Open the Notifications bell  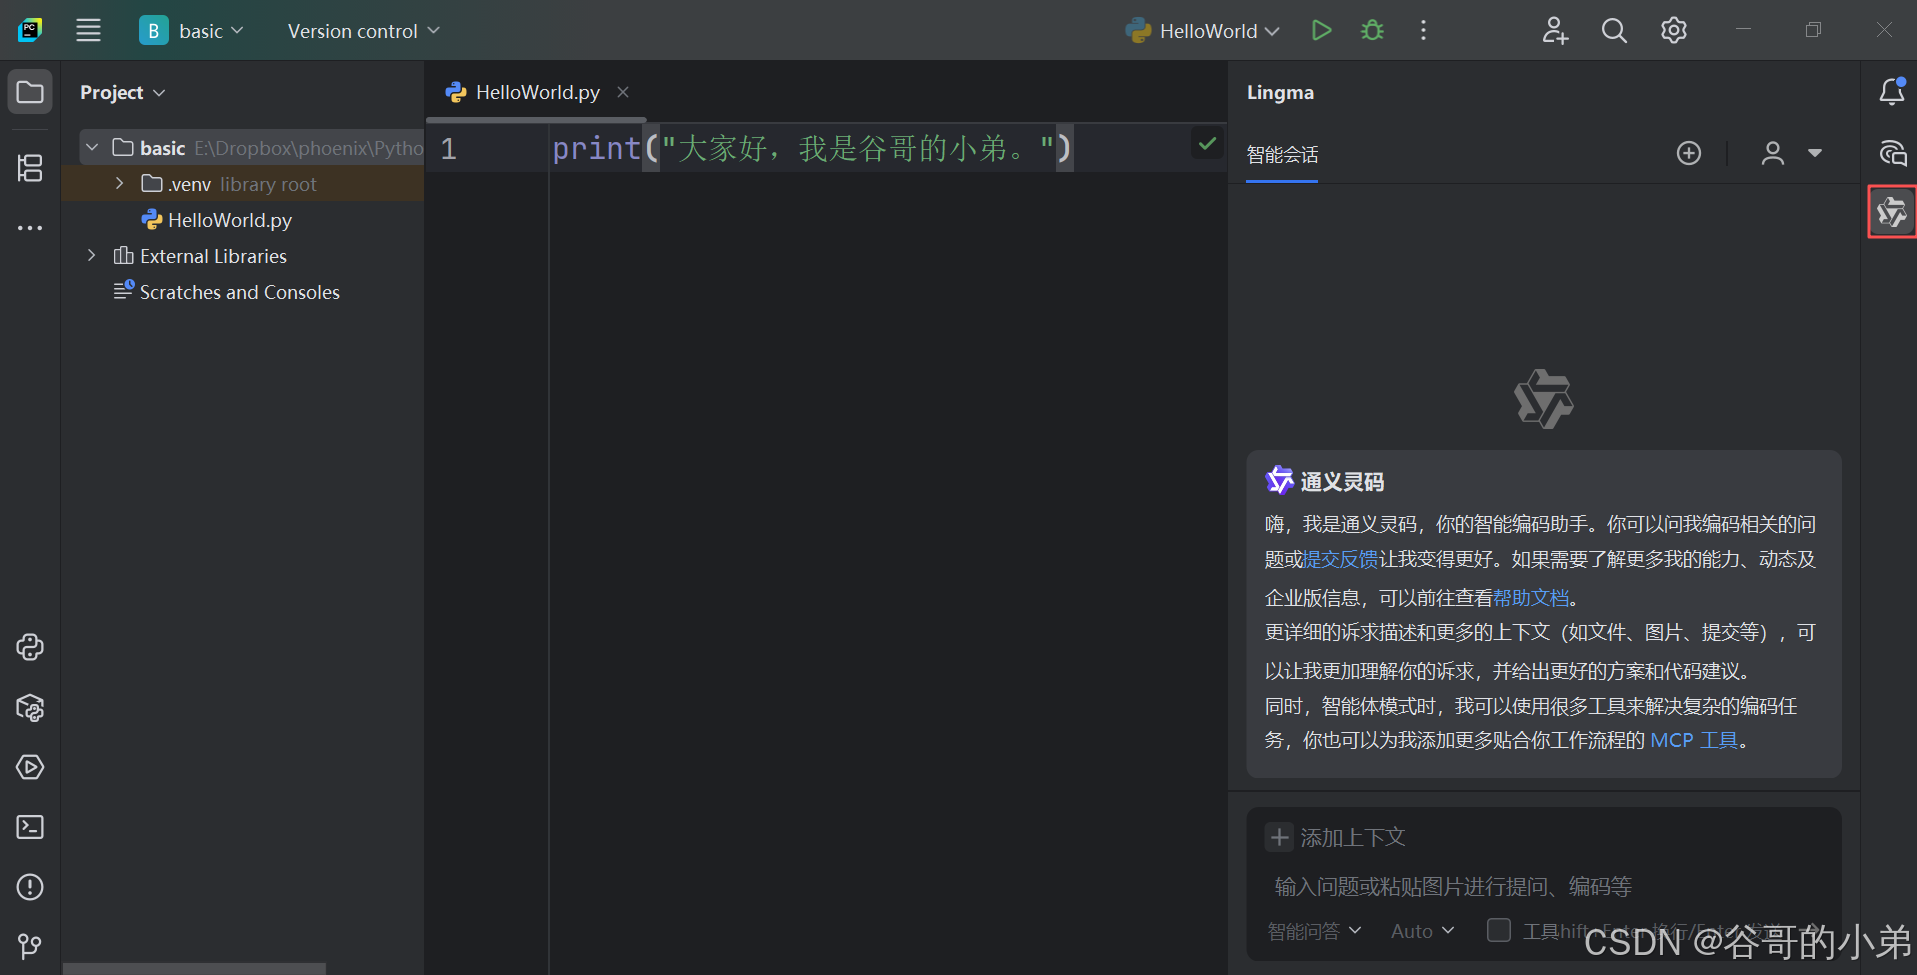[x=1891, y=92]
